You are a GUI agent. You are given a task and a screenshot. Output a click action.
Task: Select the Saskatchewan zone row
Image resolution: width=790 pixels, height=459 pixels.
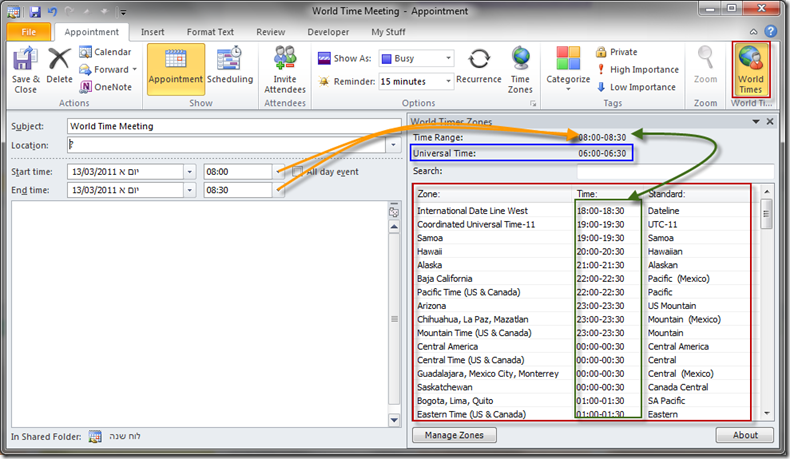[582, 387]
